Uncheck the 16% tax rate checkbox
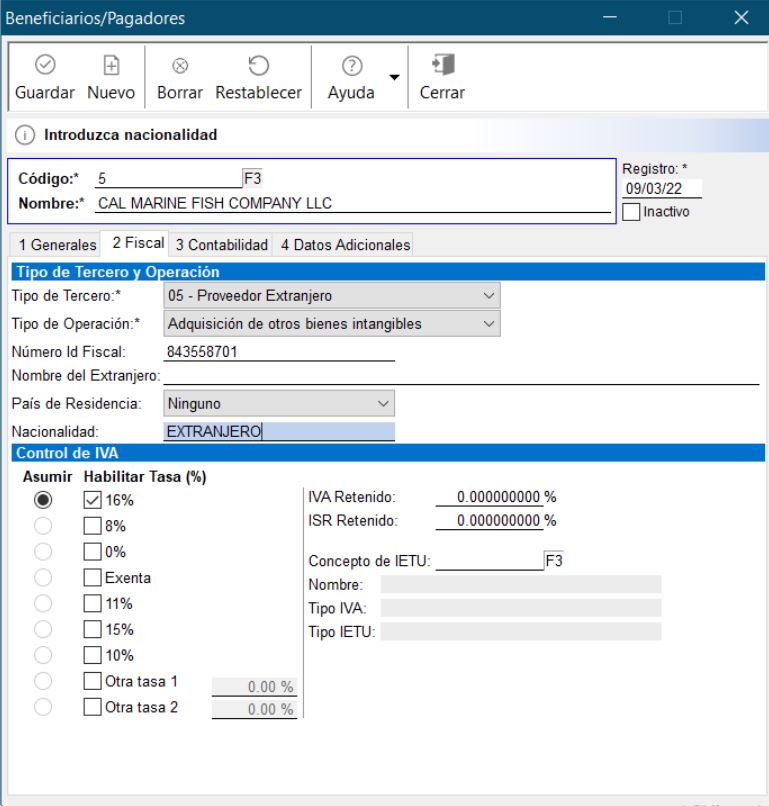This screenshot has width=769, height=806. 93,500
